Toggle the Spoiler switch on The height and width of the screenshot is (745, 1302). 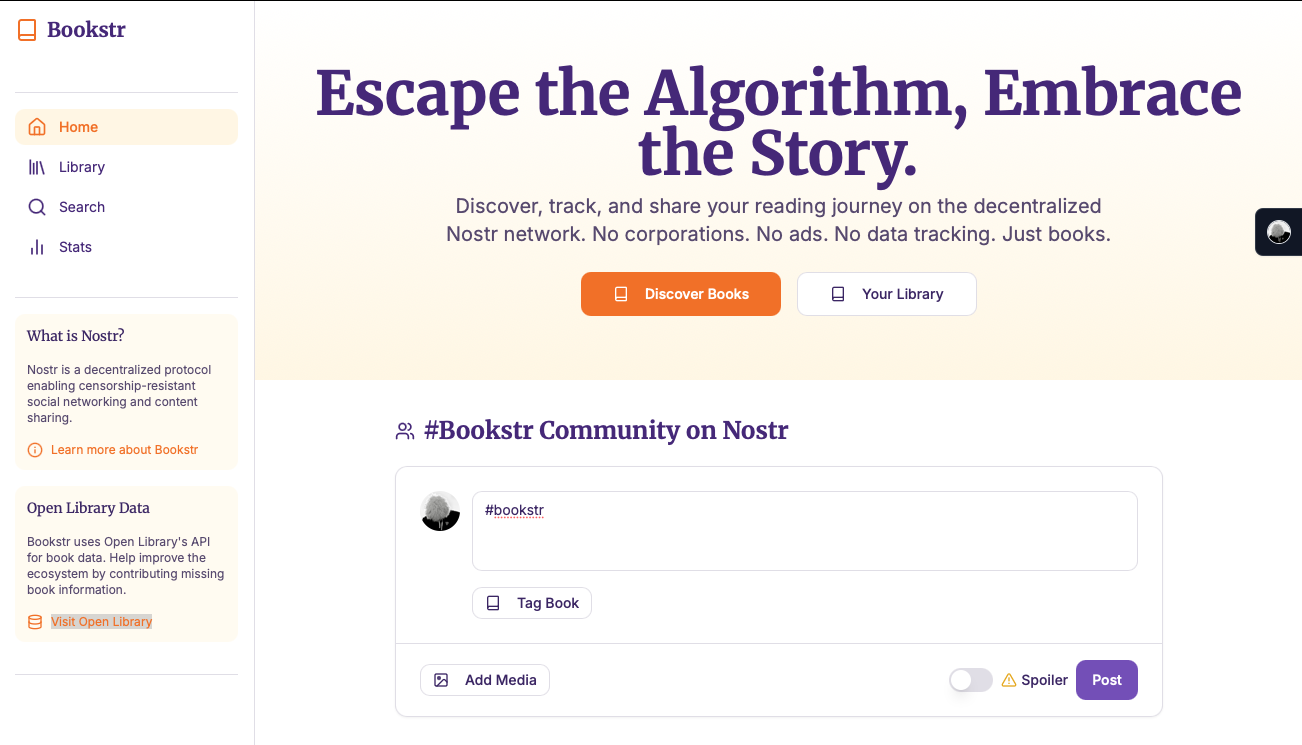tap(971, 680)
